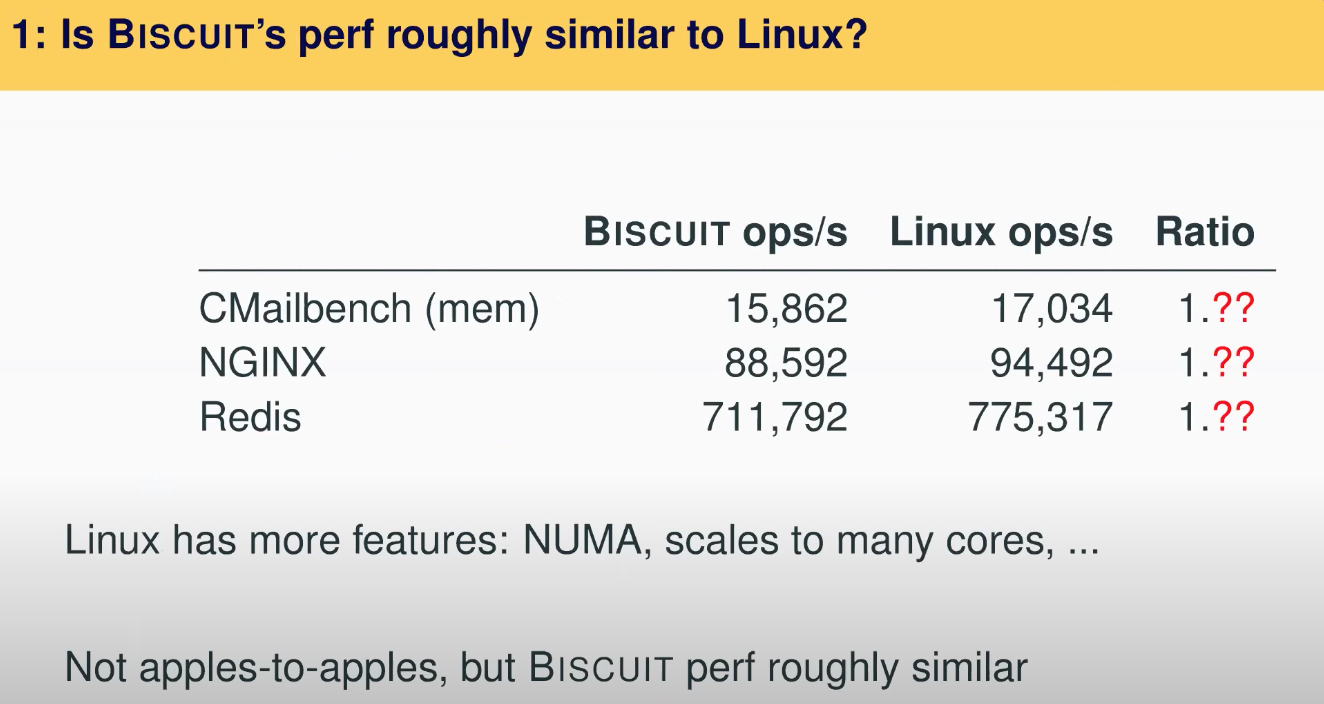Image resolution: width=1324 pixels, height=704 pixels.
Task: Click the Linux value 94,492
Action: (x=1050, y=363)
